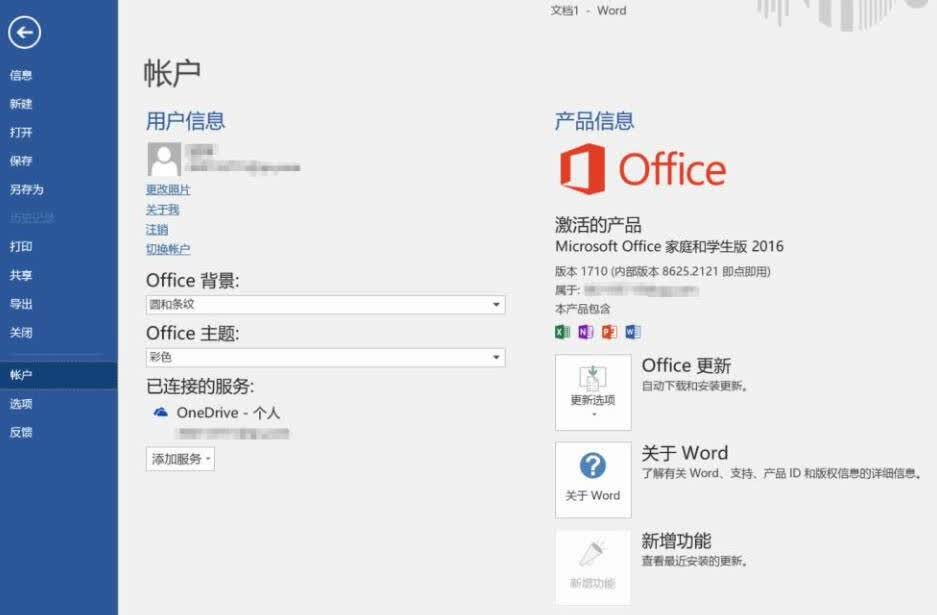This screenshot has height=615, width=937.
Task: Open the 更新选项 update options button
Action: [593, 392]
